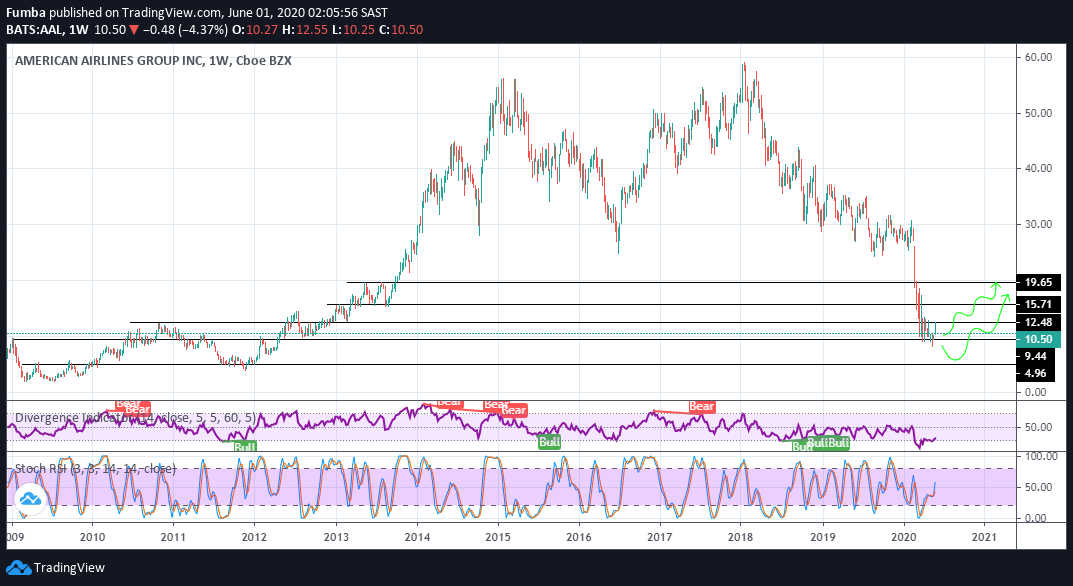Click the TradingView.com text in the header

(172, 12)
